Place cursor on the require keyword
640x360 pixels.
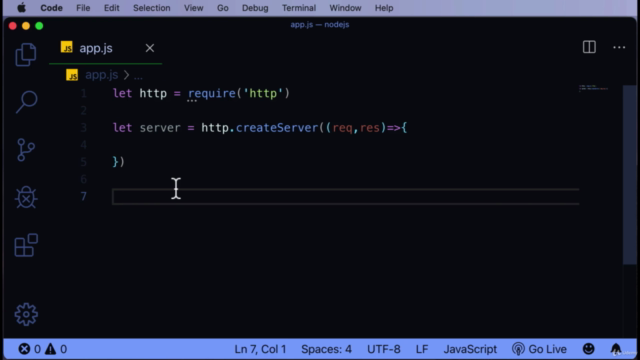(211, 93)
